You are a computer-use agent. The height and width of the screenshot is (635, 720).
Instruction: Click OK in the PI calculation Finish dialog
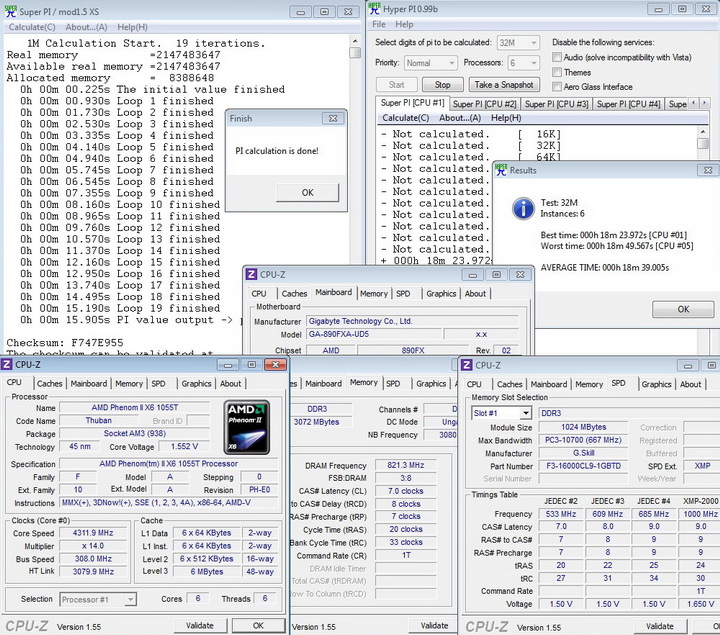tap(307, 192)
